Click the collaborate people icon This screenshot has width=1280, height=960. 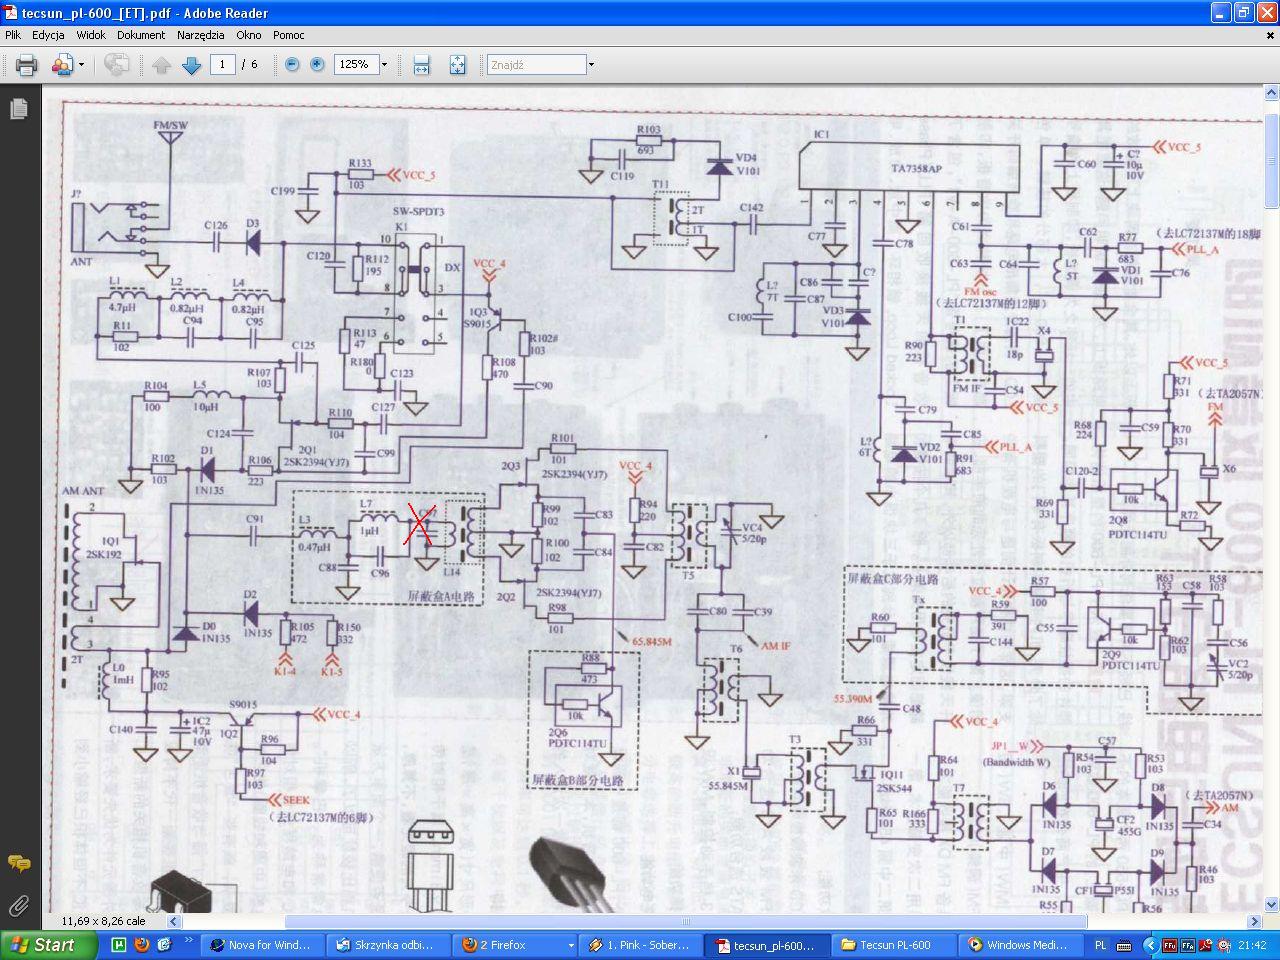click(x=62, y=65)
